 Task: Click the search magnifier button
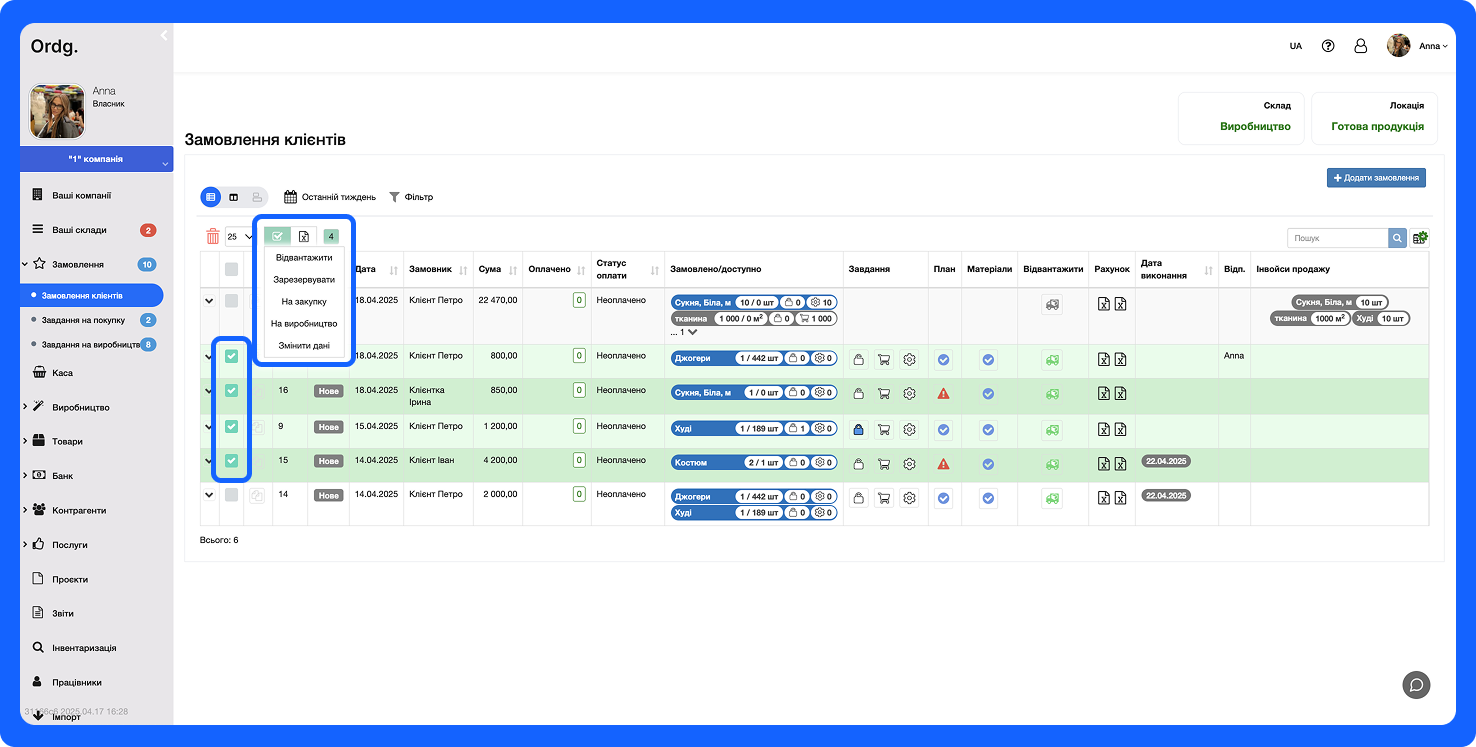(1397, 238)
